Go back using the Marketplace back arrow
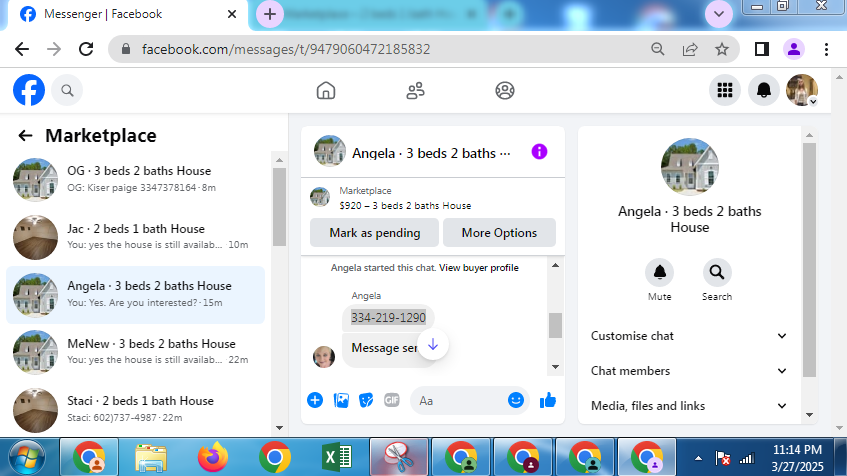The width and height of the screenshot is (847, 476). (25, 136)
